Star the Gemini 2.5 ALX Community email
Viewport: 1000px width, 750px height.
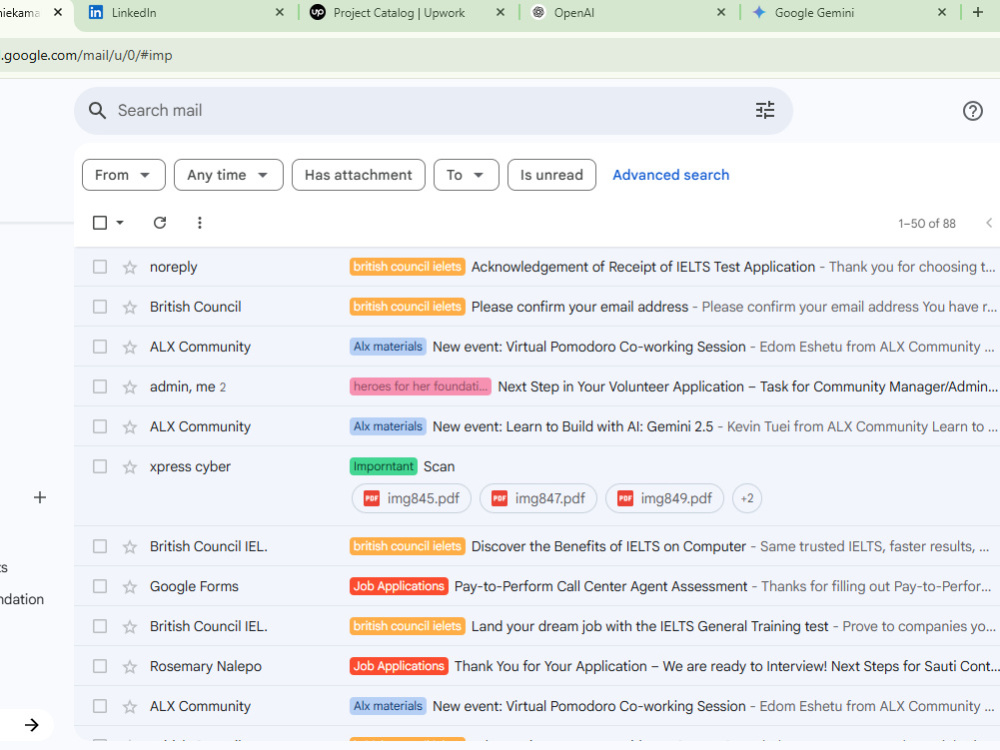[130, 427]
